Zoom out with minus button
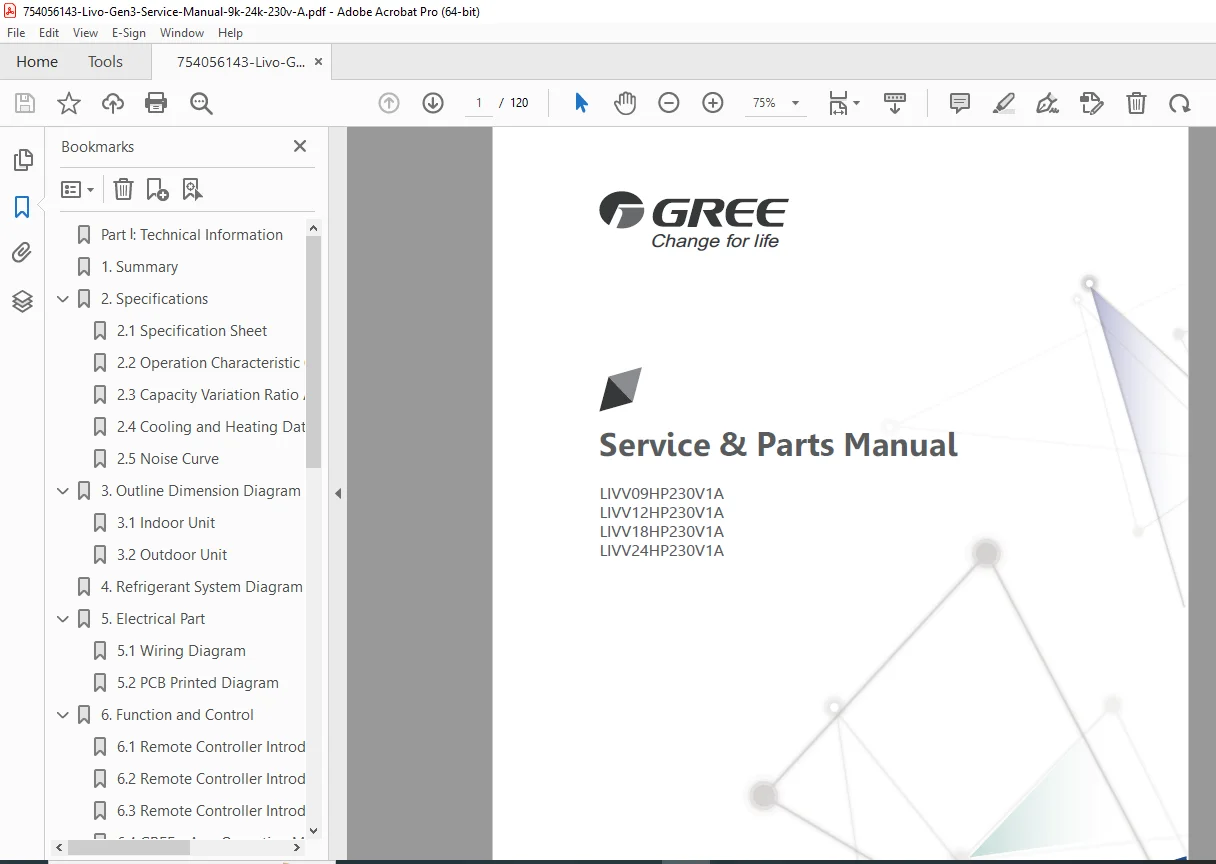 (669, 103)
